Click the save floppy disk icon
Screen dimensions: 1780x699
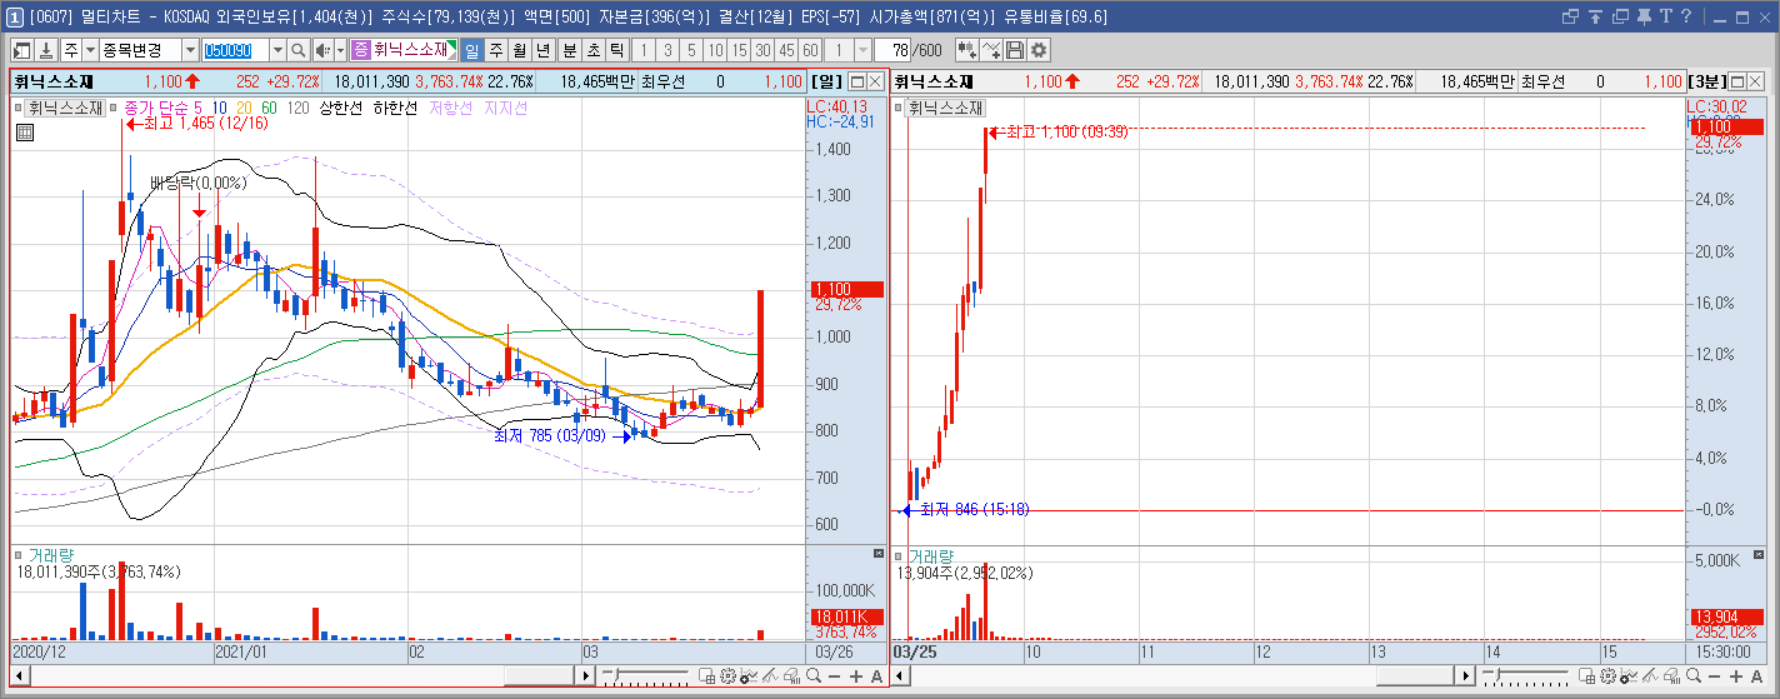click(1015, 50)
